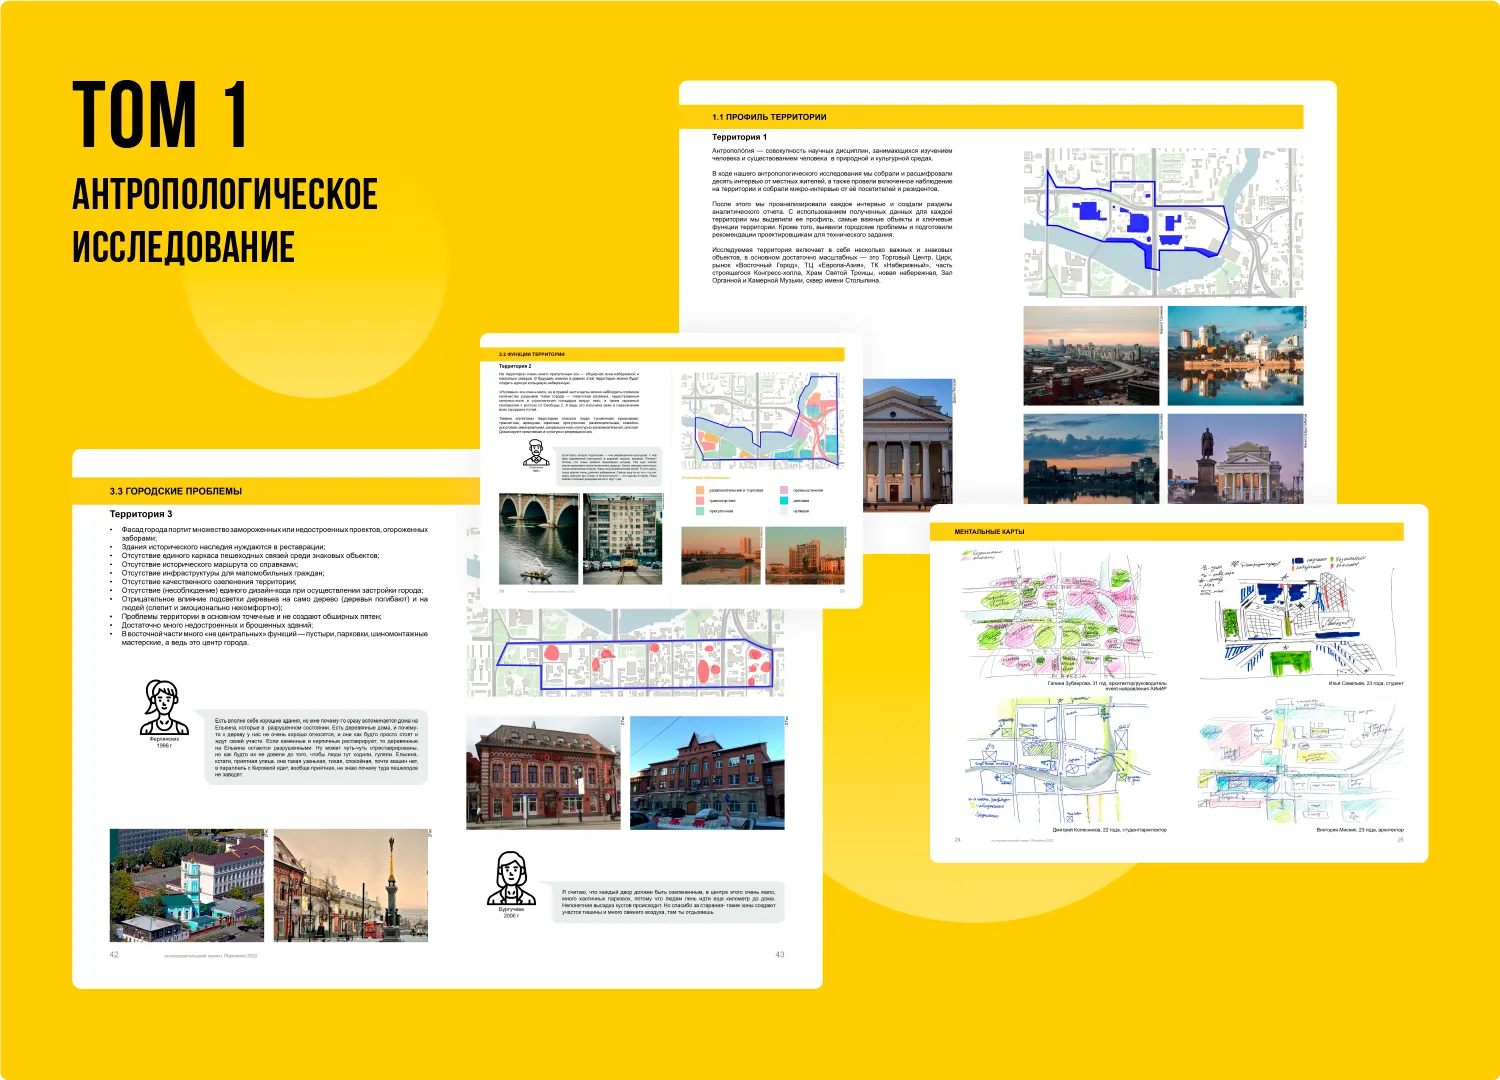Open the stone bridge arches photo
The width and height of the screenshot is (1500, 1080).
[x=538, y=539]
